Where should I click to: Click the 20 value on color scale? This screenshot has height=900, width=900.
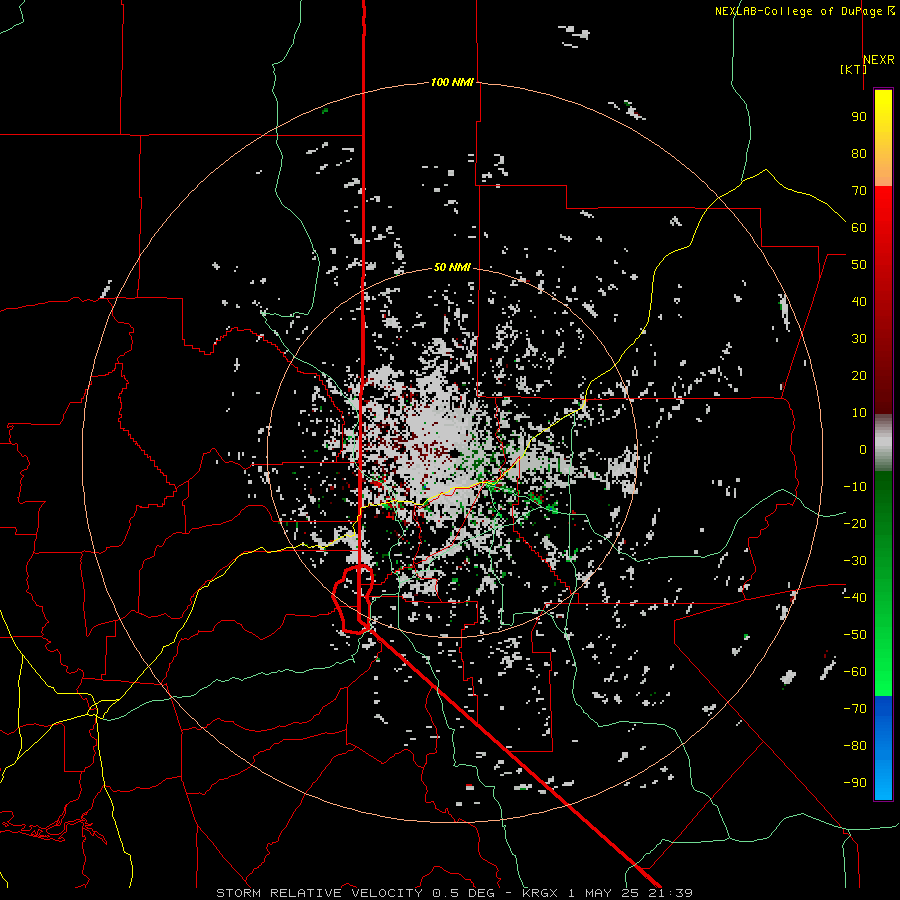coord(859,376)
